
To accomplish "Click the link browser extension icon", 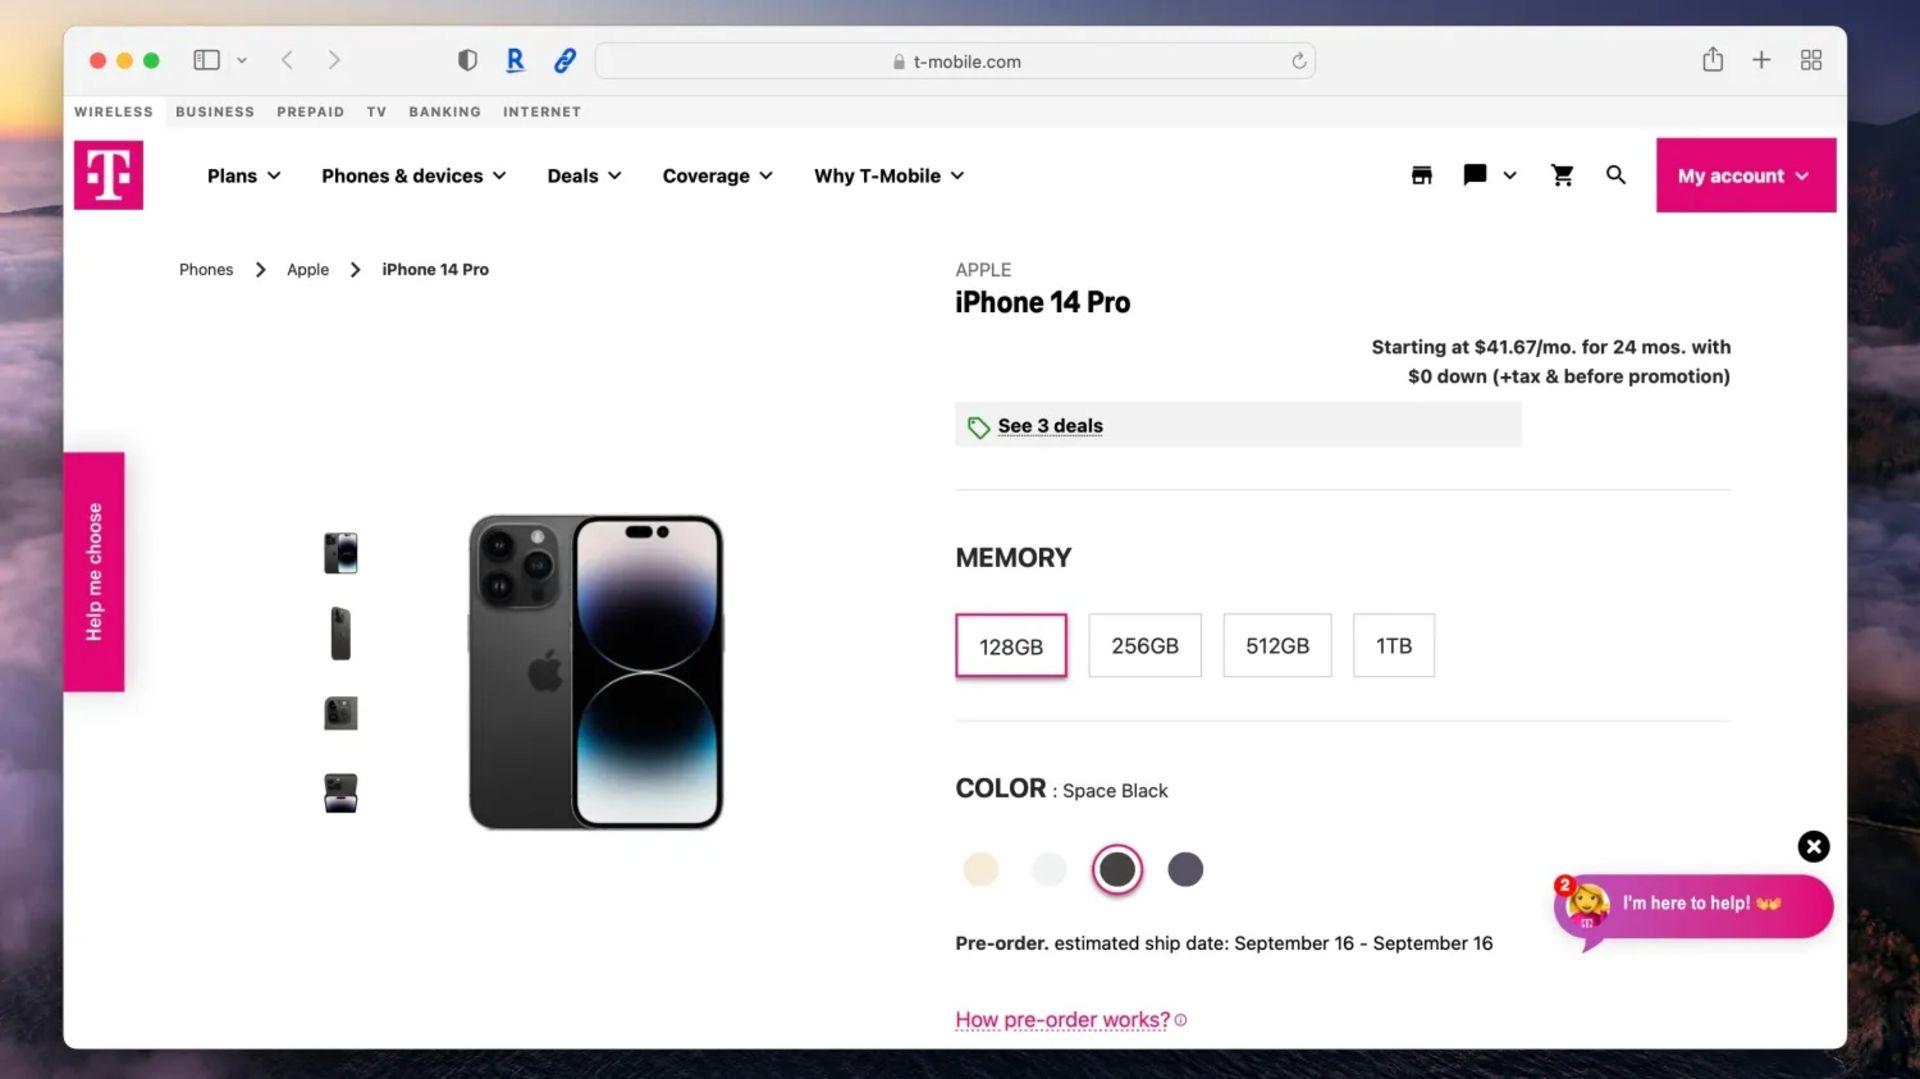I will coord(564,61).
